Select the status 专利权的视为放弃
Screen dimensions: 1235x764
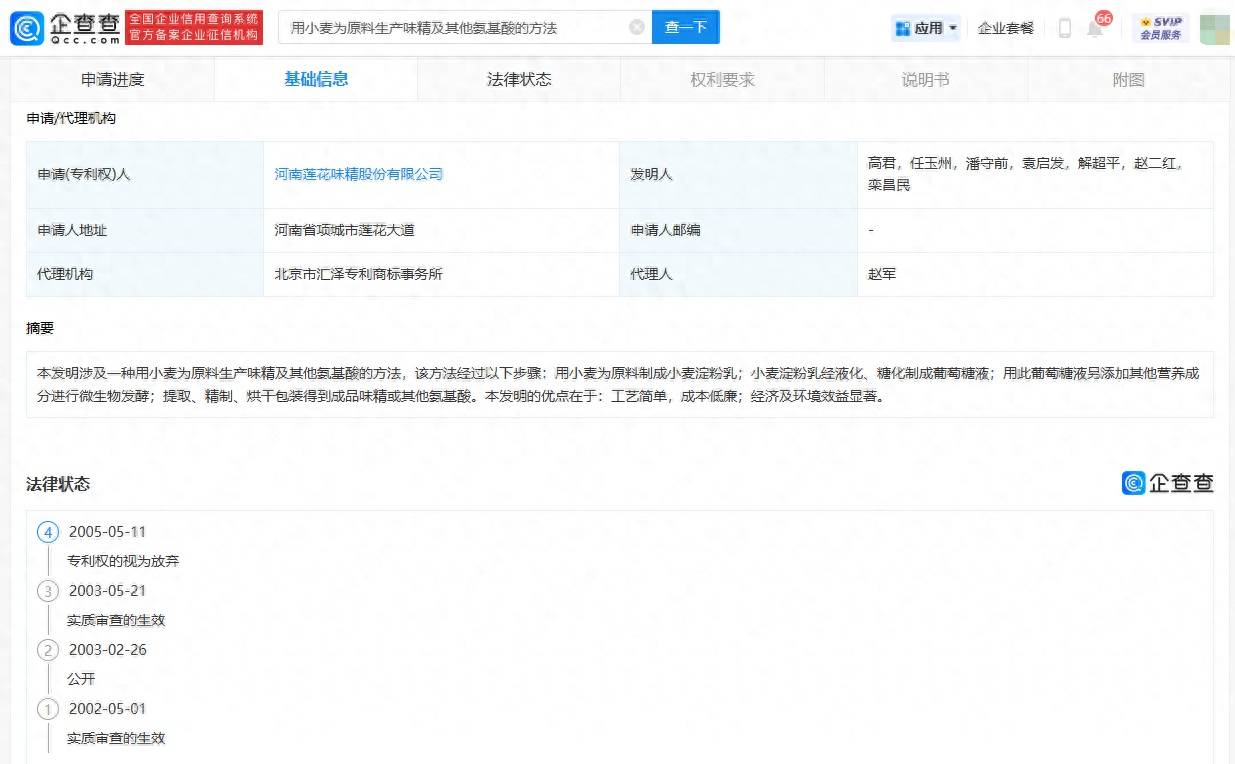123,561
